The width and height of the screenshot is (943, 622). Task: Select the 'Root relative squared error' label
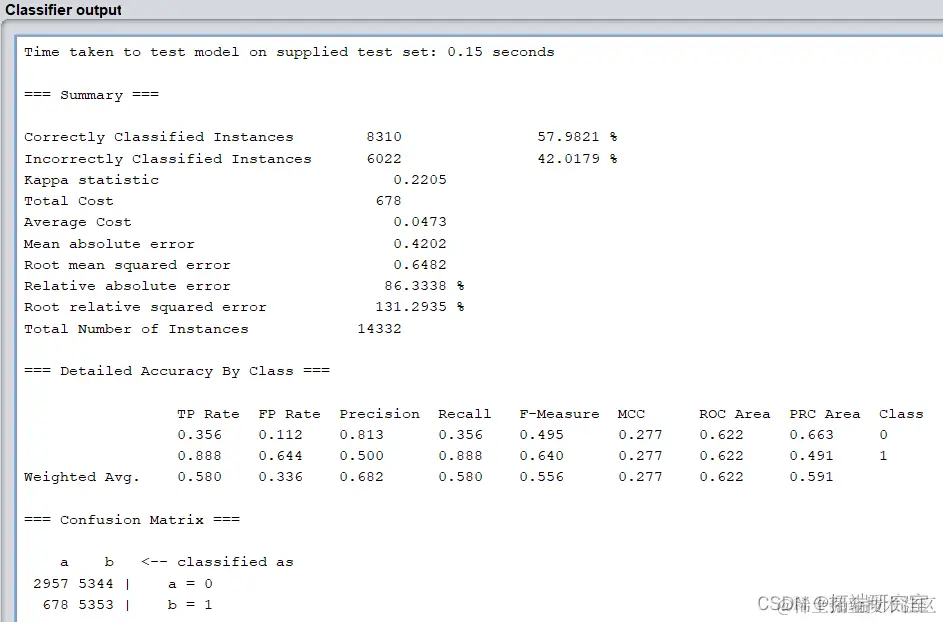pos(146,307)
